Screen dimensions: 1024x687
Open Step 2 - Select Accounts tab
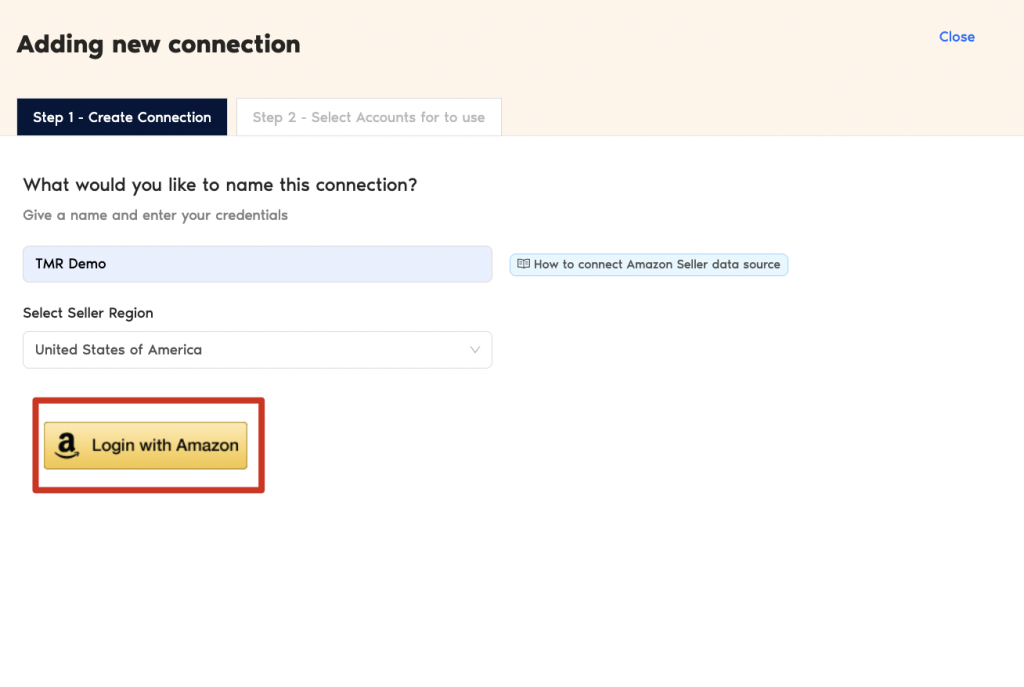(368, 117)
